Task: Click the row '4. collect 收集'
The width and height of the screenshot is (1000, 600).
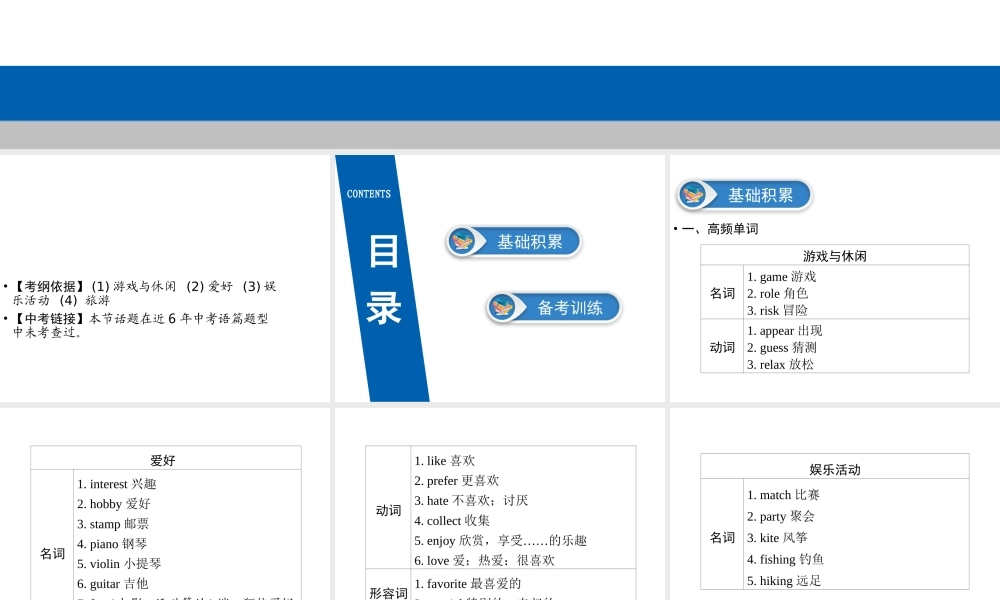Action: (x=452, y=520)
